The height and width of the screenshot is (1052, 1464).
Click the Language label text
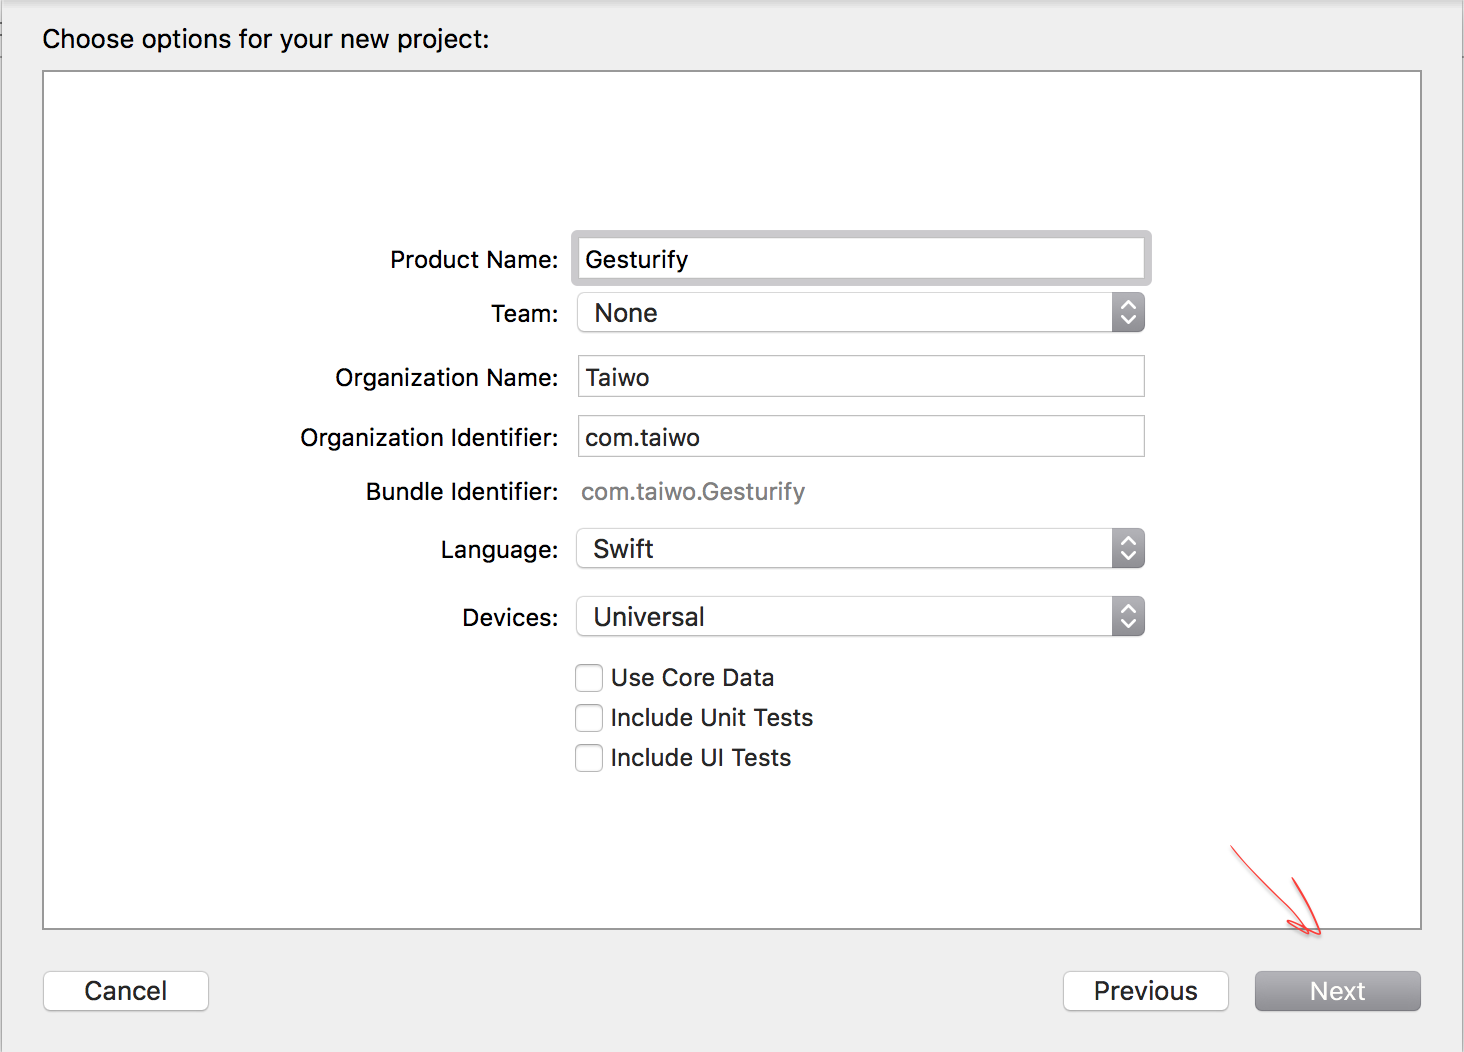pyautogui.click(x=499, y=550)
